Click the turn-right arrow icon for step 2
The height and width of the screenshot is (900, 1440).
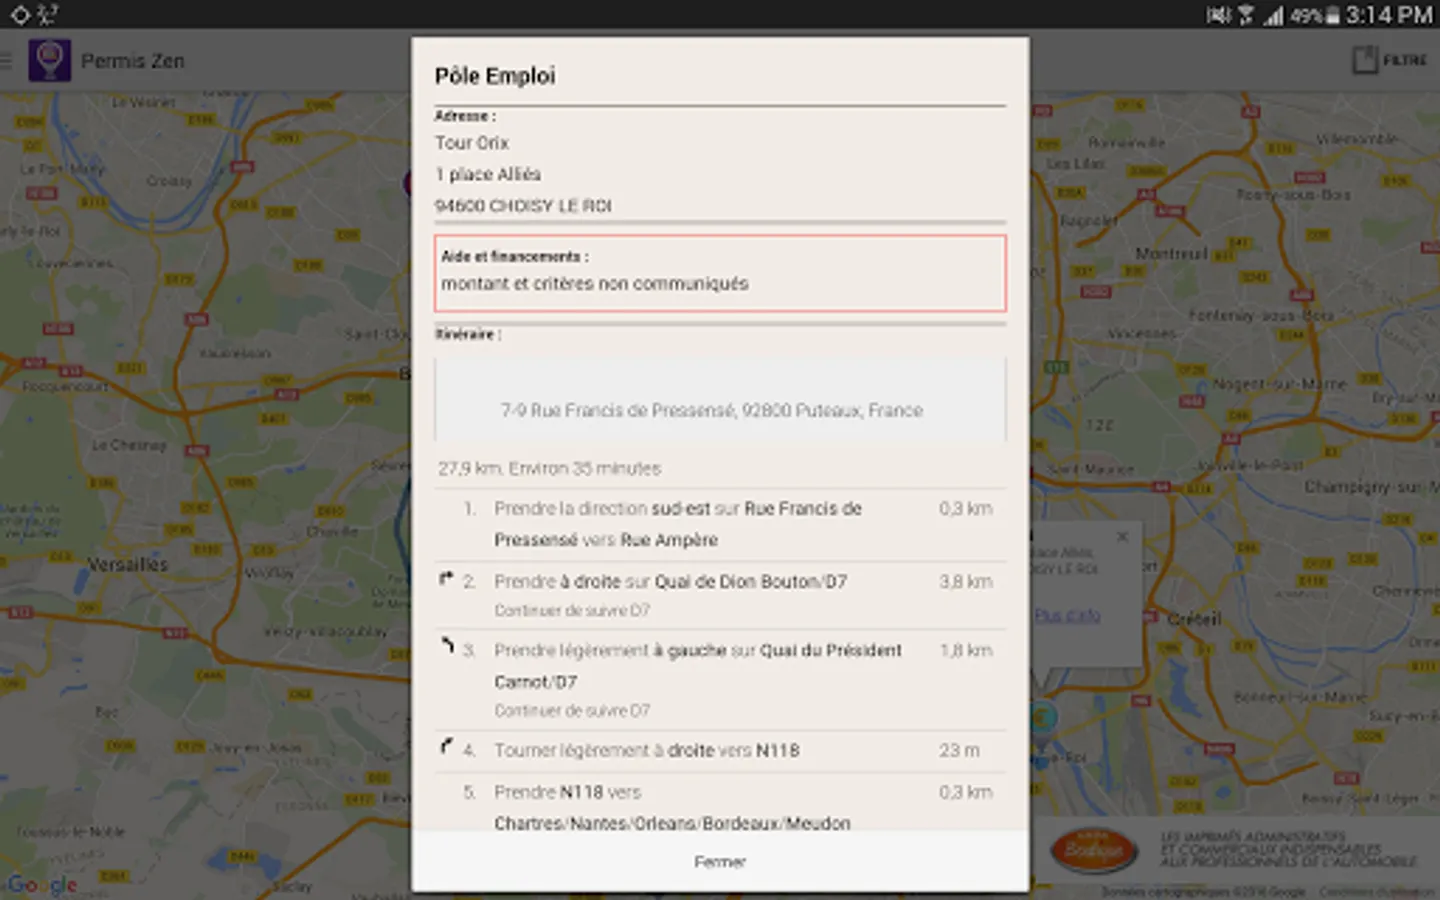446,578
